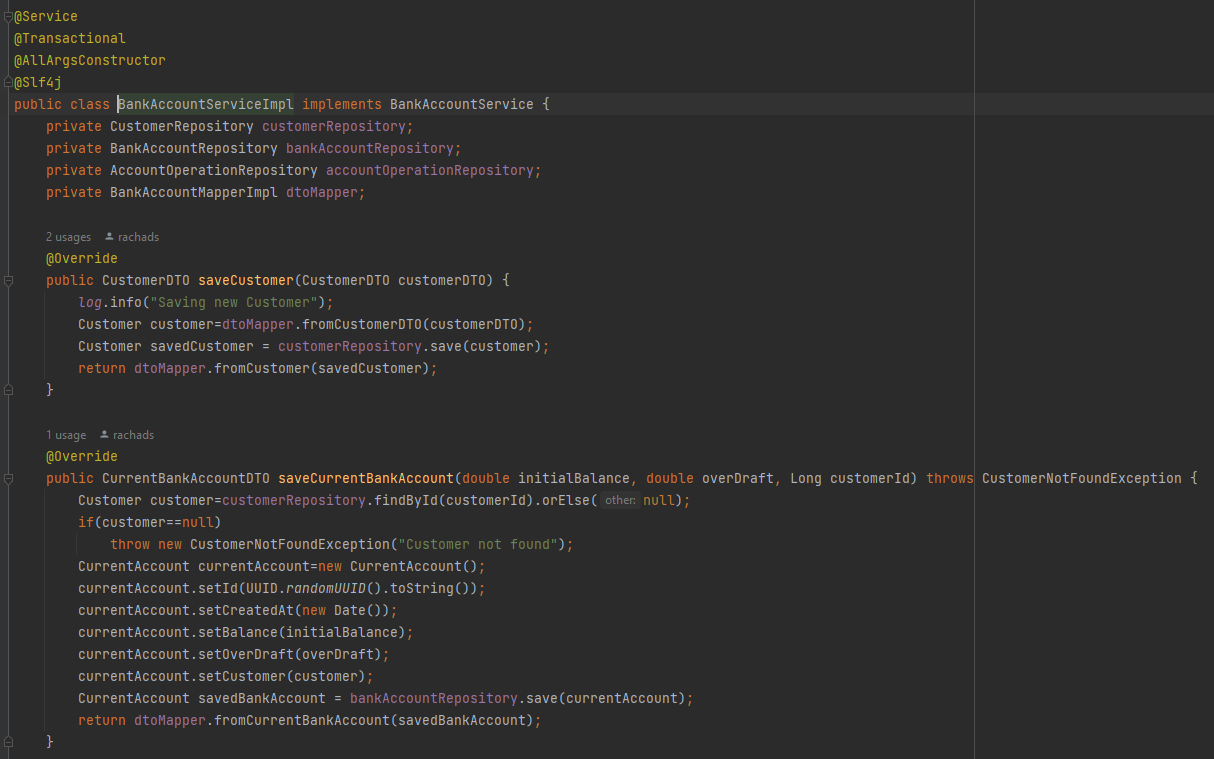Place caret on BankAccountServiceImpl class name
This screenshot has width=1214, height=759.
tap(205, 104)
